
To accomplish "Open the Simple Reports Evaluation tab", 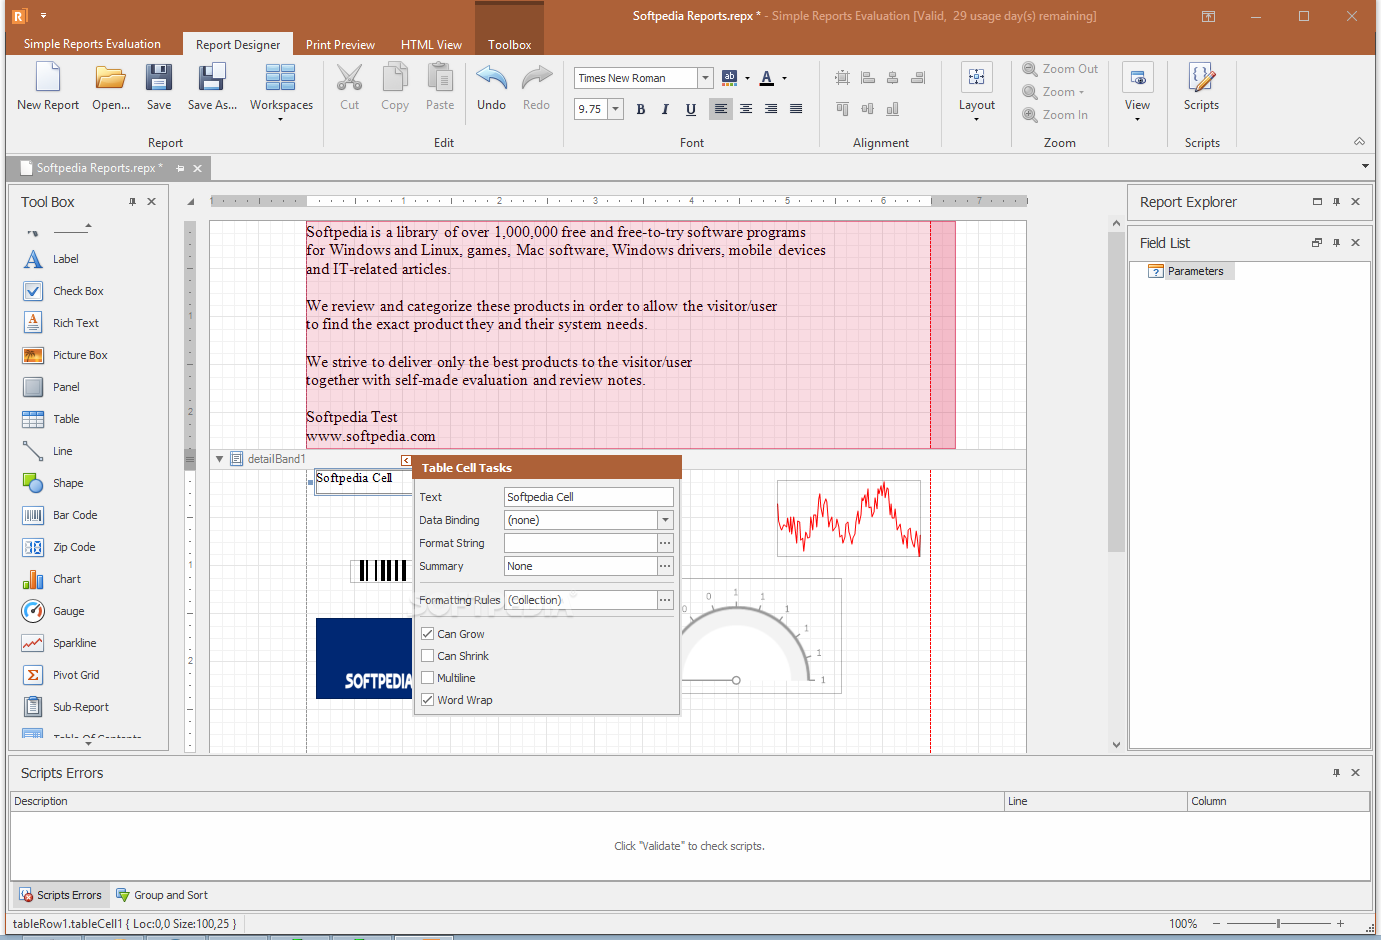I will coord(92,44).
